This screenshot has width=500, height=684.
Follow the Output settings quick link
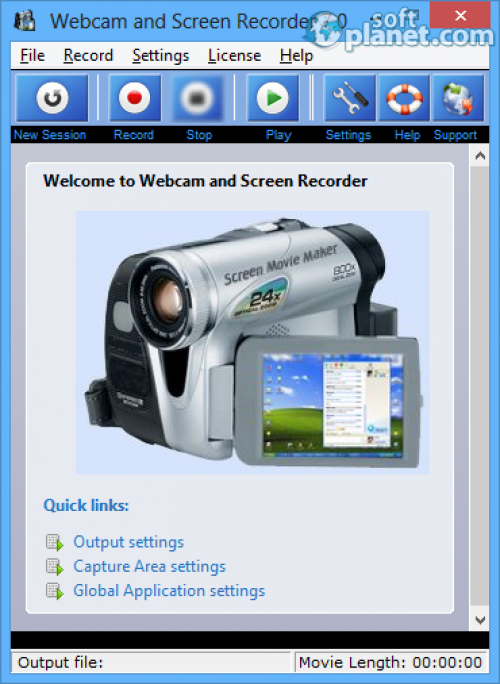(128, 542)
